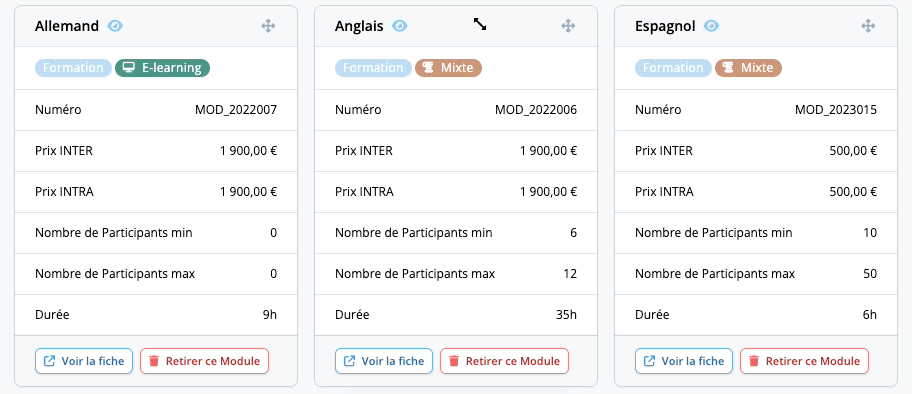Remove Allemand via Retirer ce Module
This screenshot has width=912, height=394.
pyautogui.click(x=205, y=361)
